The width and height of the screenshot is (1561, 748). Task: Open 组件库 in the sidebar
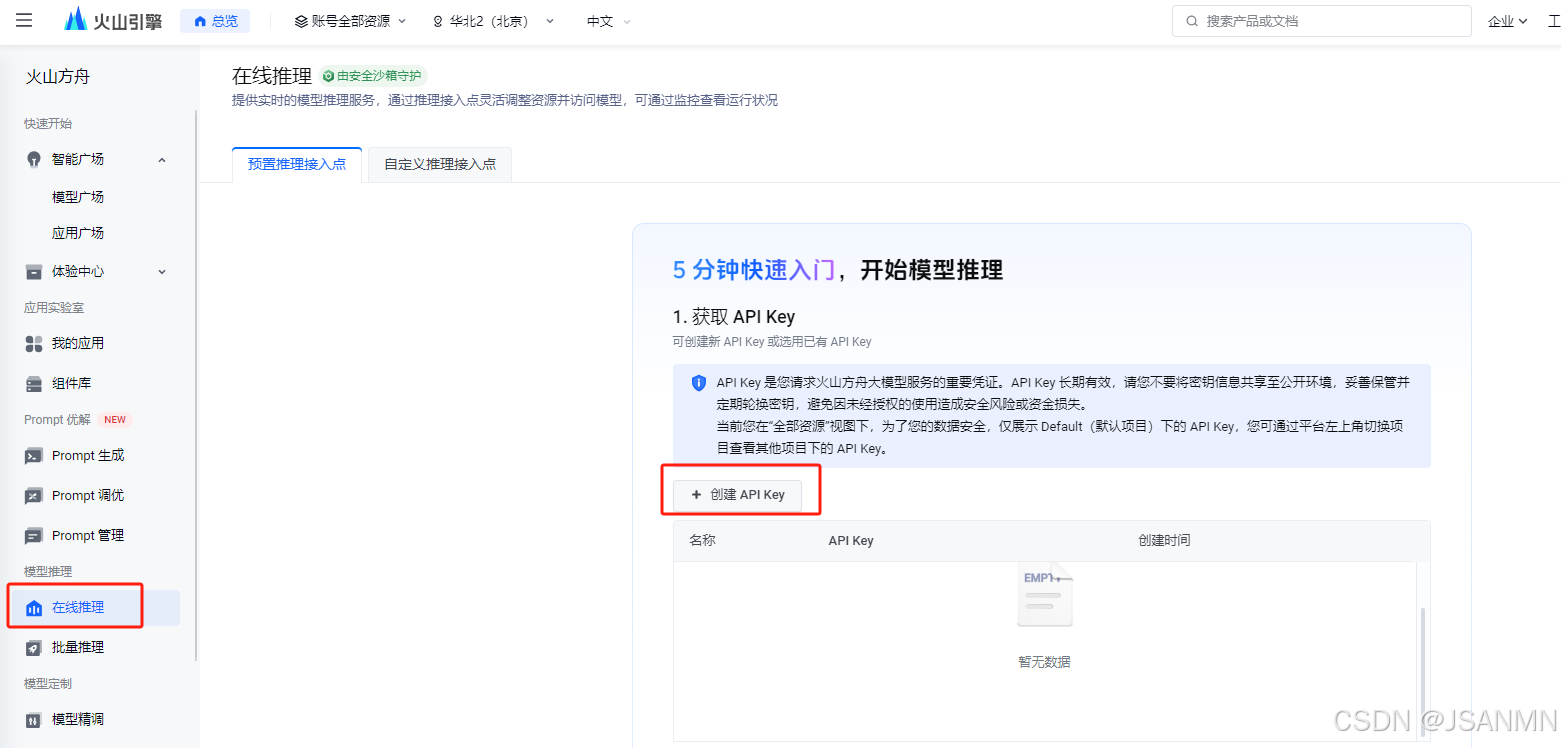71,383
